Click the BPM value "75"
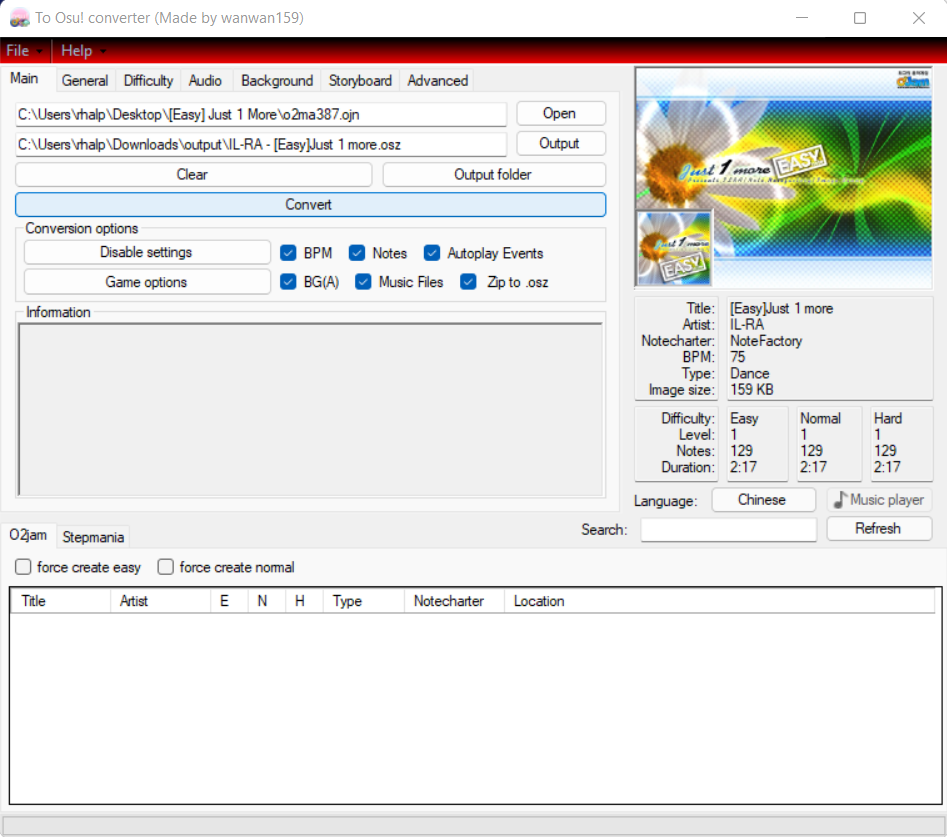Image resolution: width=947 pixels, height=837 pixels. pos(737,358)
